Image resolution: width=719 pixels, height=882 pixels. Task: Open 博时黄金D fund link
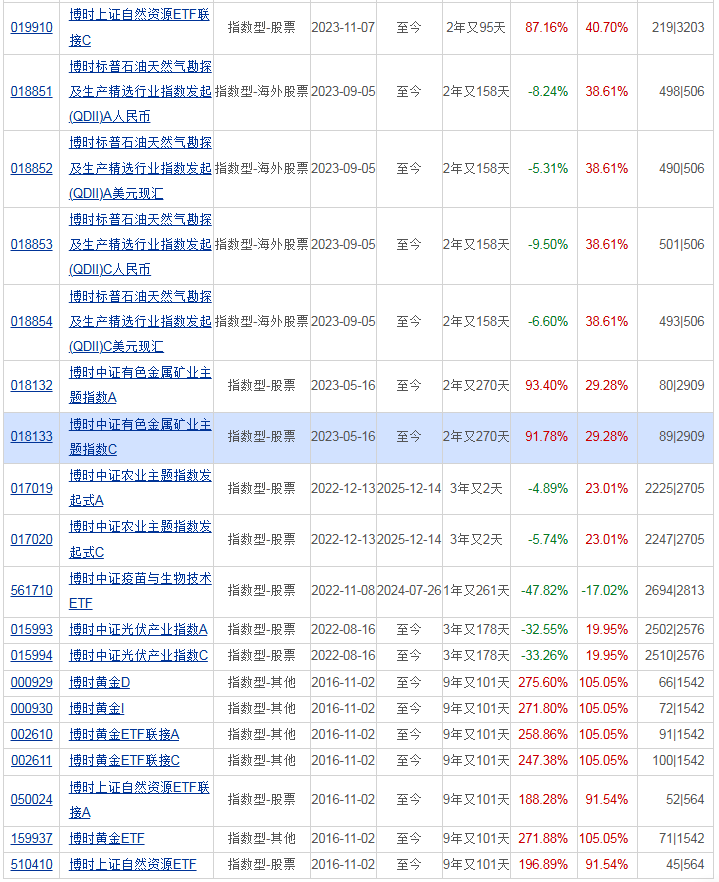(100, 683)
